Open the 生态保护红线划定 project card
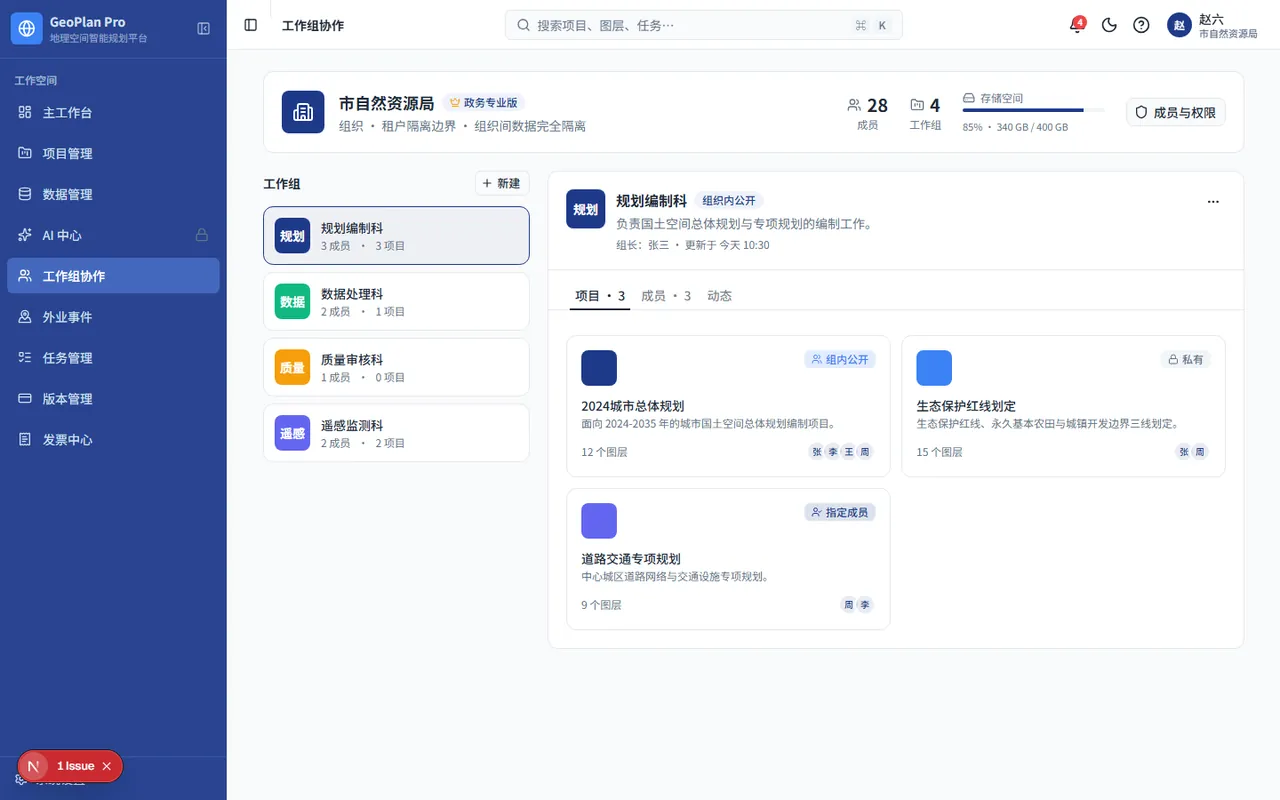The width and height of the screenshot is (1280, 800). (1063, 406)
